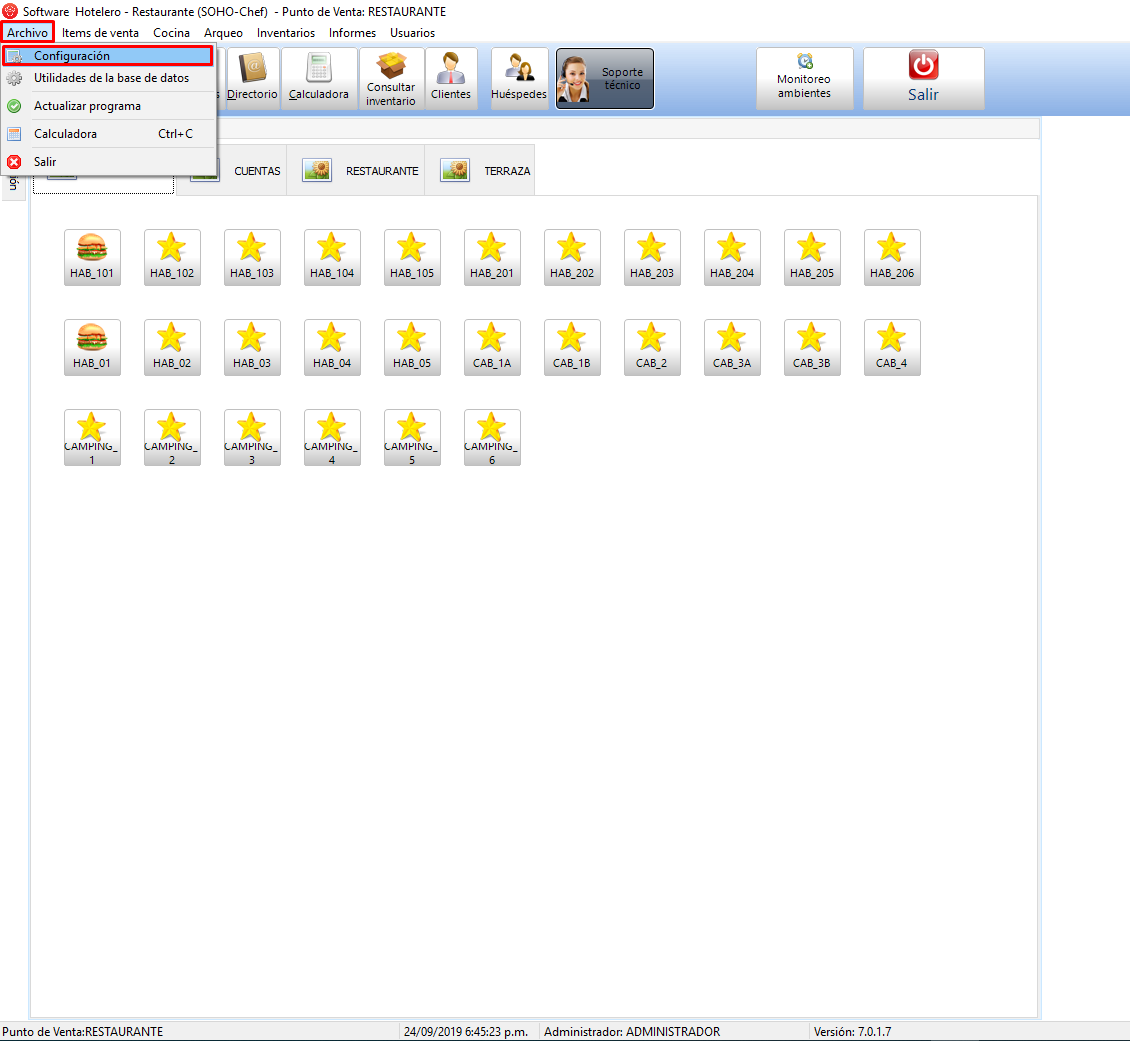The image size is (1130, 1041).
Task: Switch to the CUENTAS tab
Action: click(x=237, y=171)
